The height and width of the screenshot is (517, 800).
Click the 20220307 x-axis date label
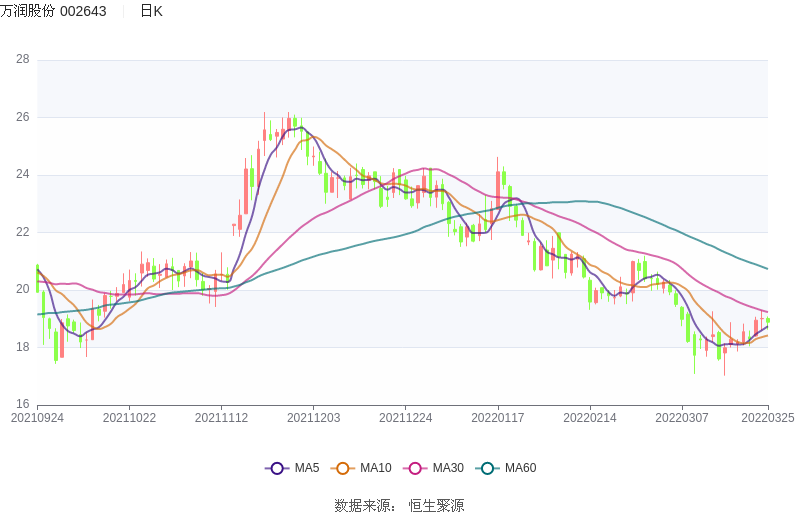point(682,418)
